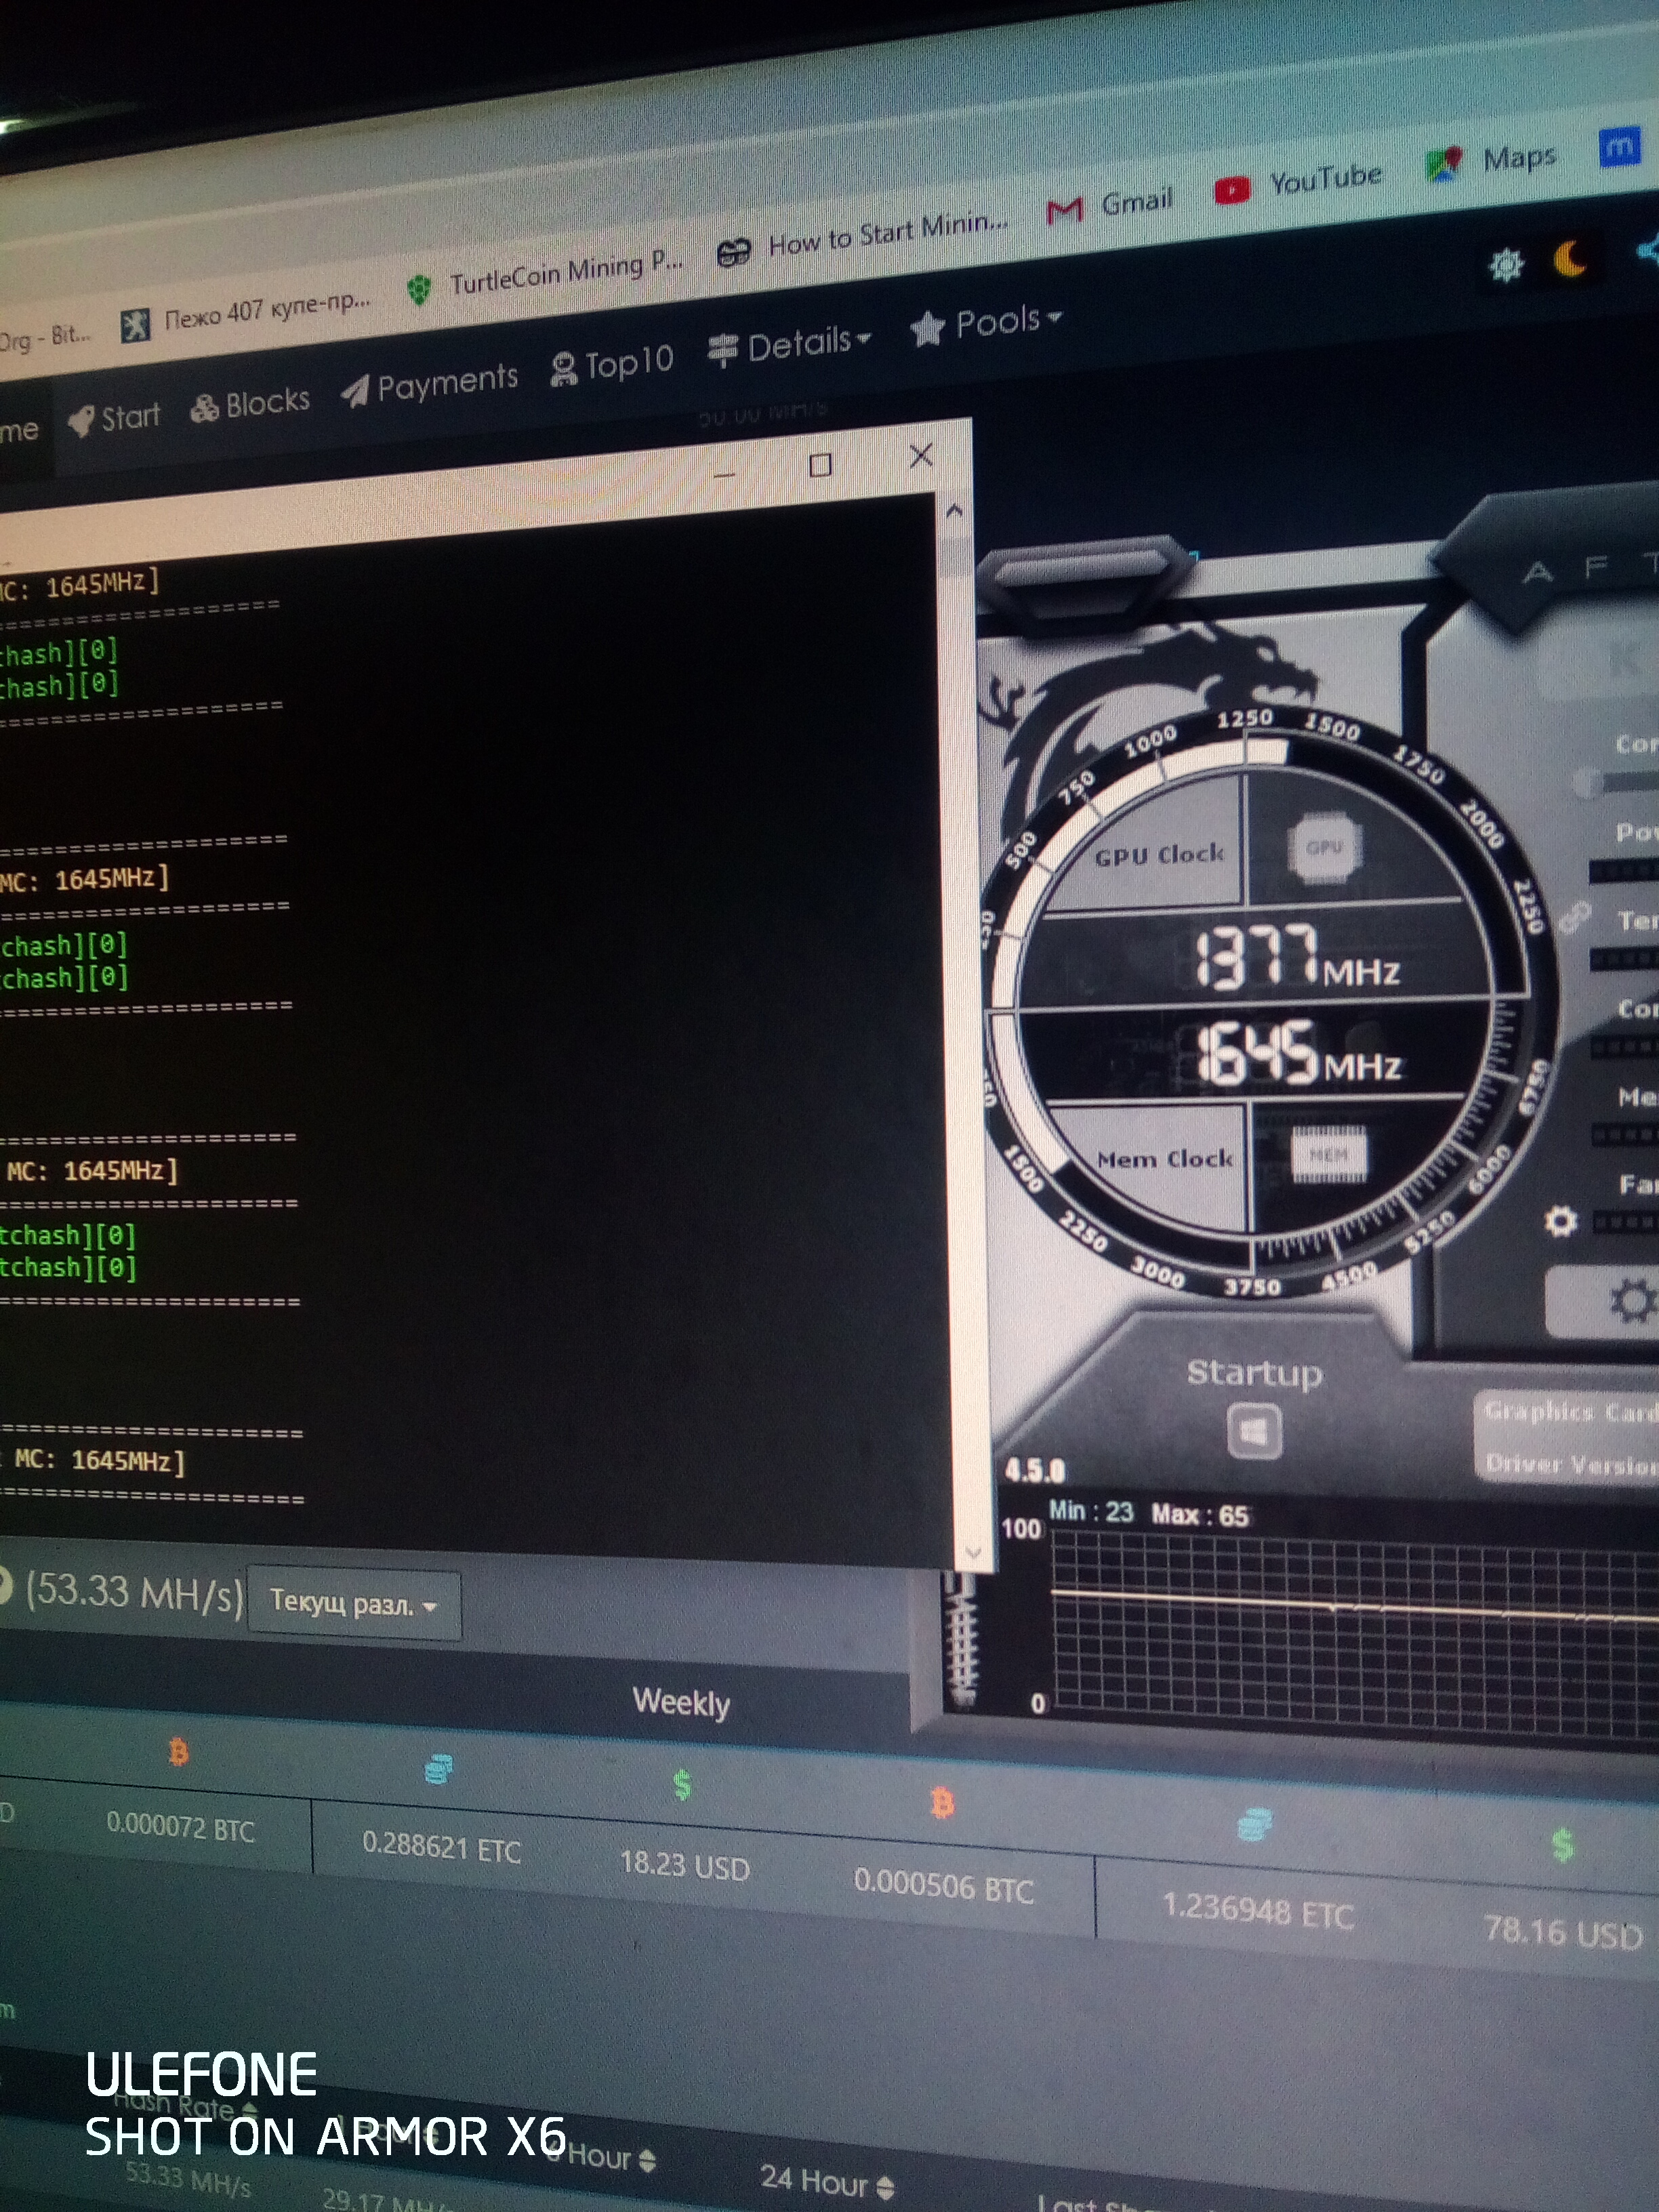Click console window scrollbar up arrow
This screenshot has height=2212, width=1659.
[954, 511]
